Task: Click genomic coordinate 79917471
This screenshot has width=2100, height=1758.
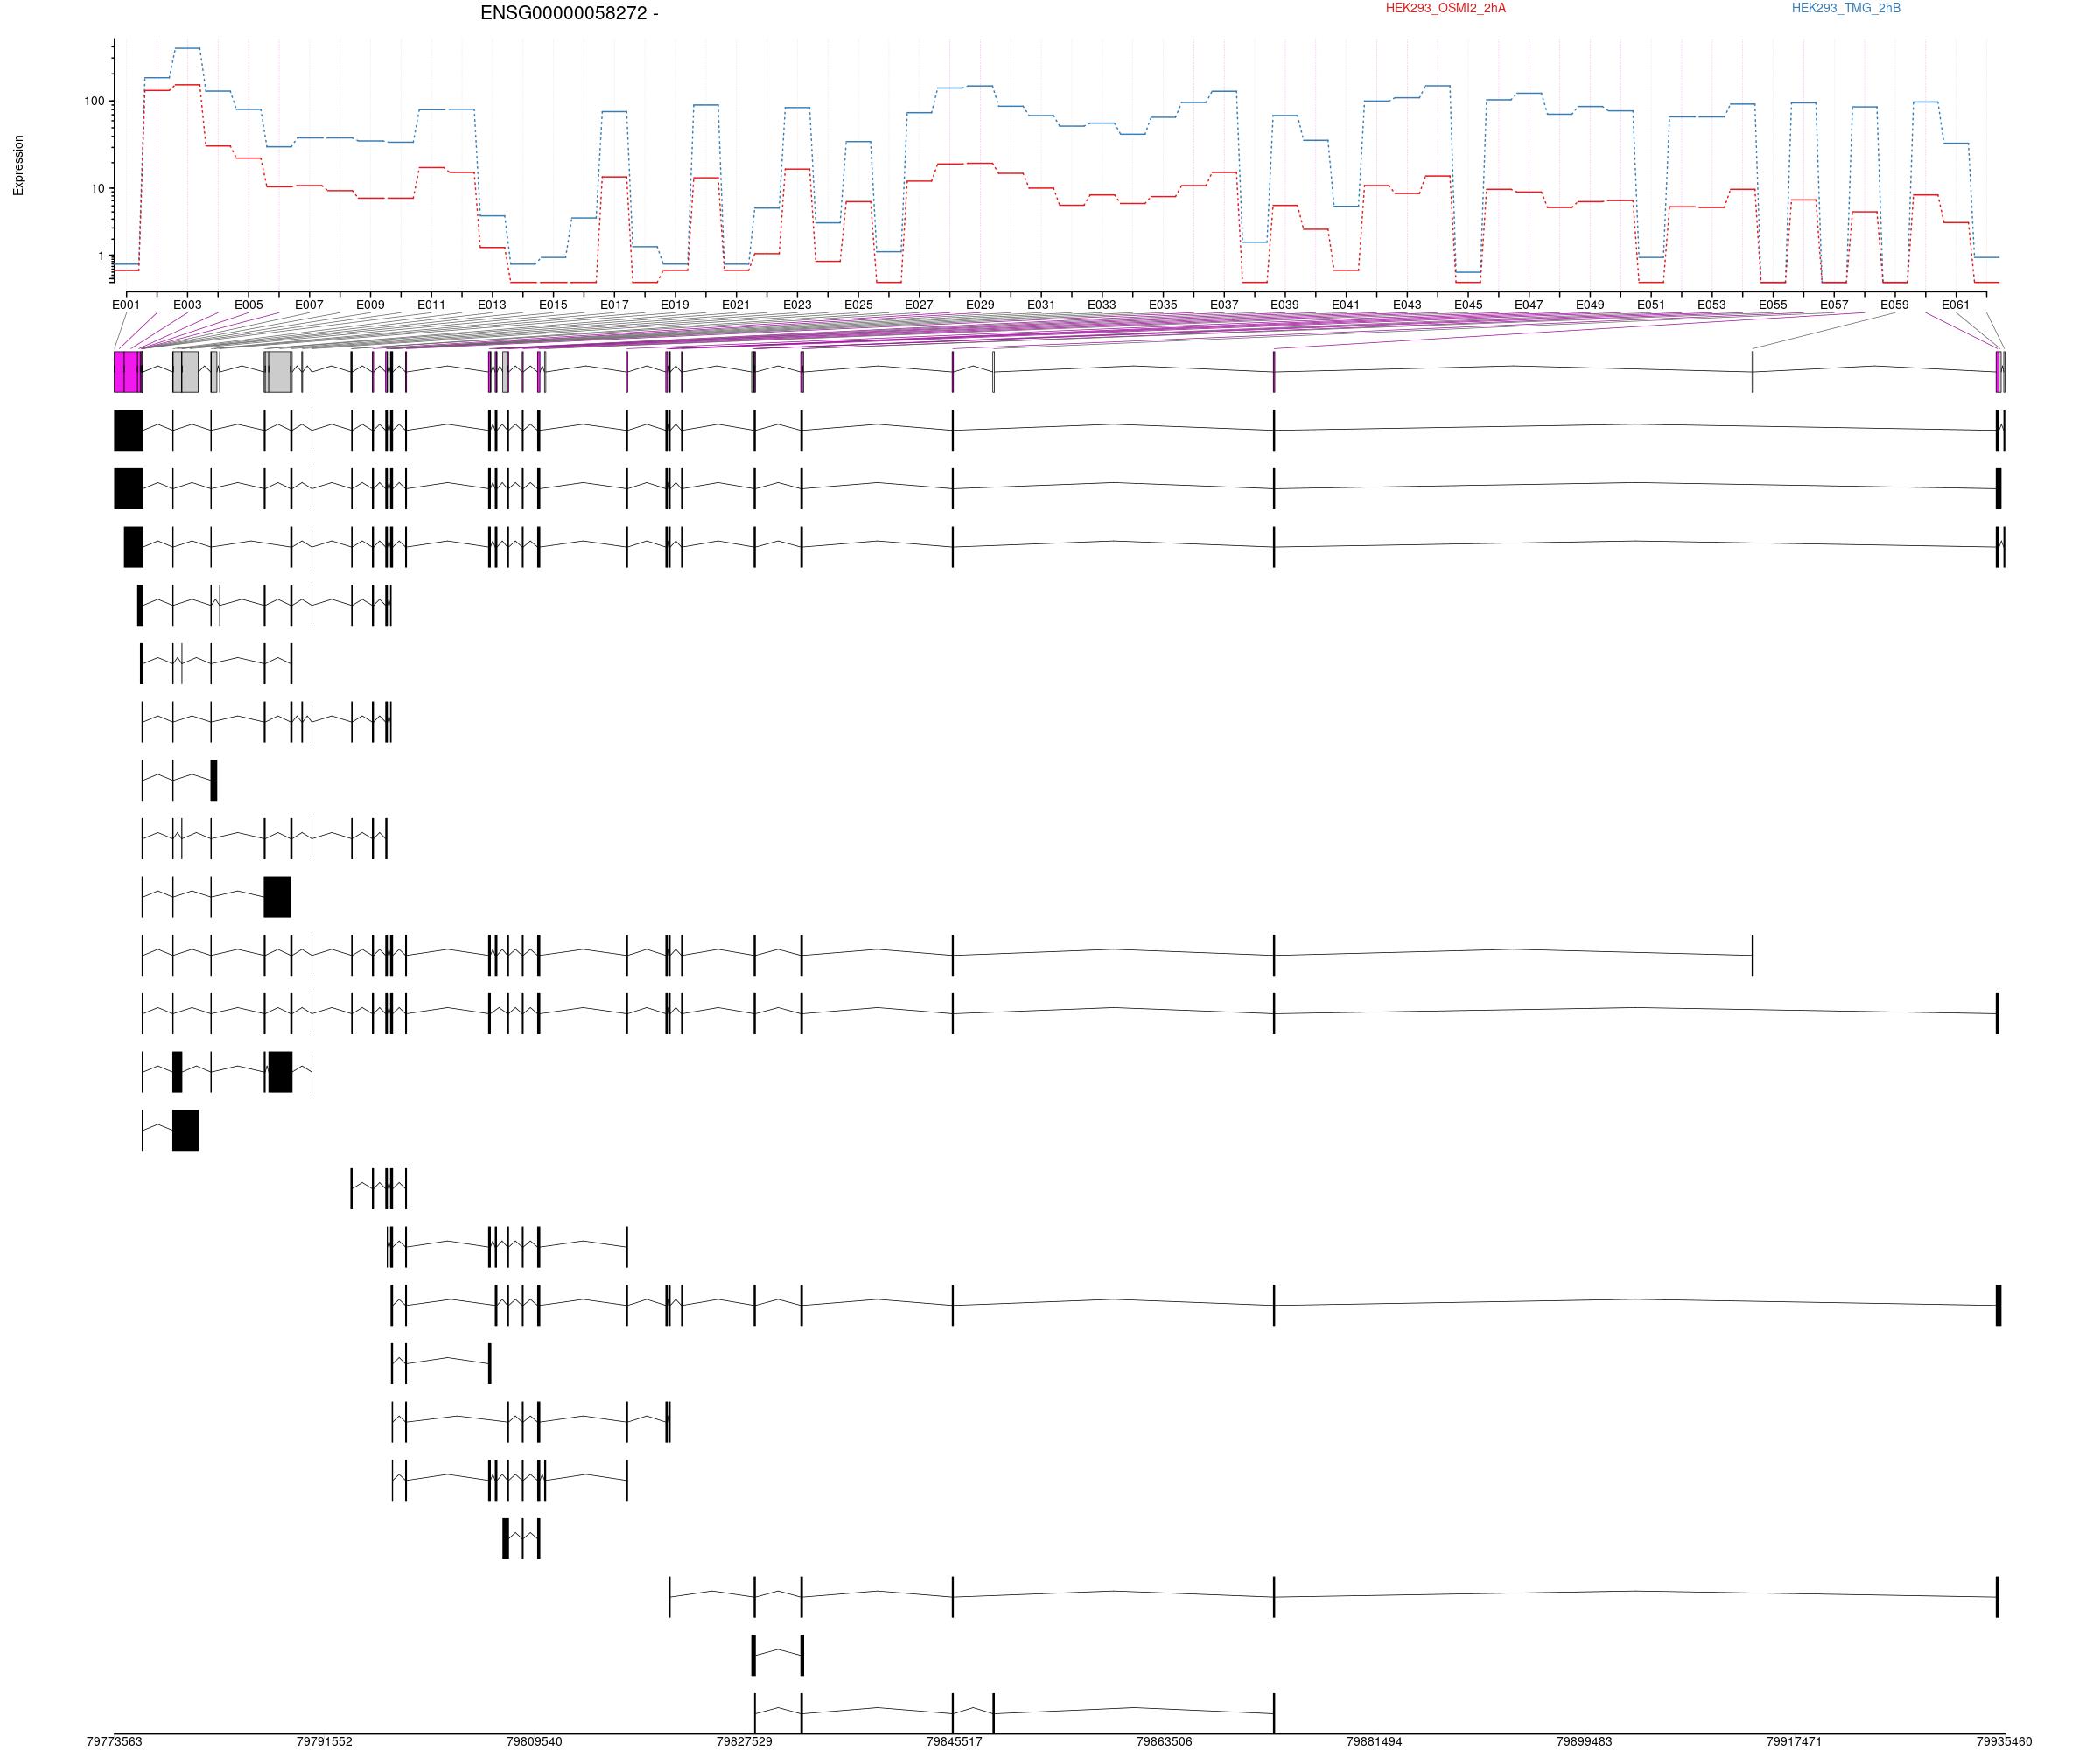Action: click(x=1794, y=1741)
